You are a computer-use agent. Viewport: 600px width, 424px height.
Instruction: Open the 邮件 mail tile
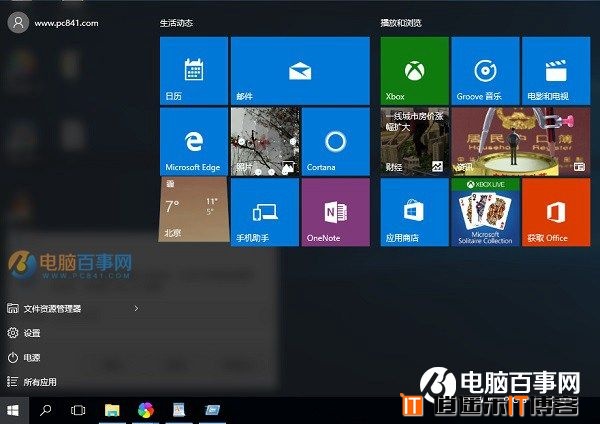click(300, 71)
